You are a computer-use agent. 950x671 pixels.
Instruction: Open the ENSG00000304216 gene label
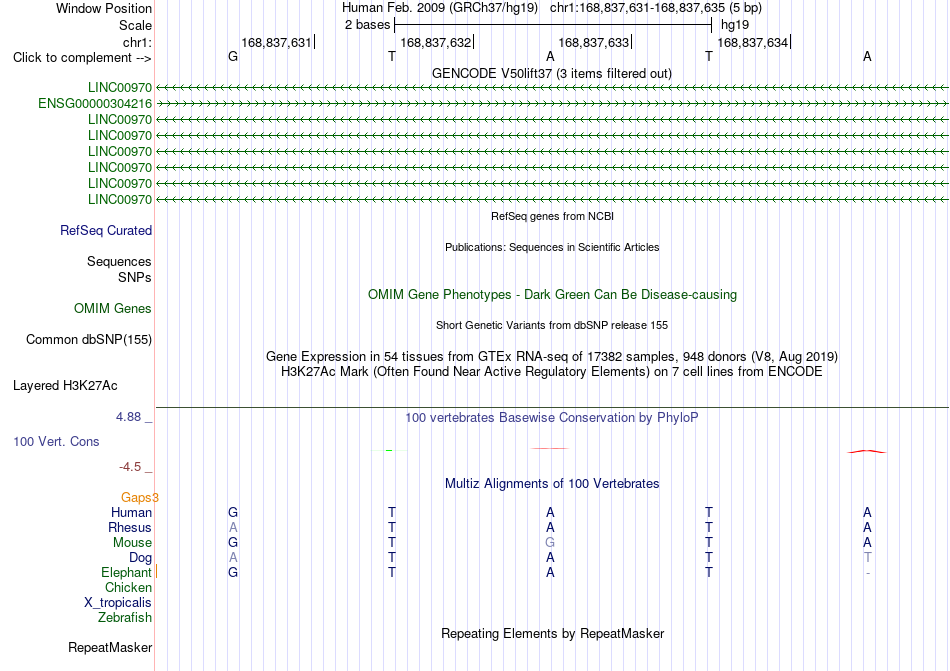click(x=95, y=104)
